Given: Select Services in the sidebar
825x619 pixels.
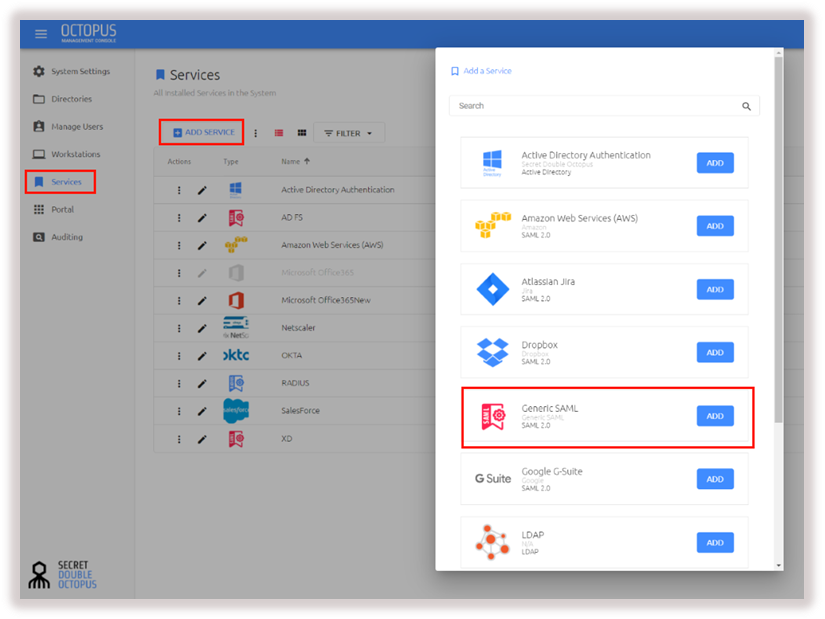Looking at the screenshot, I should coord(60,182).
